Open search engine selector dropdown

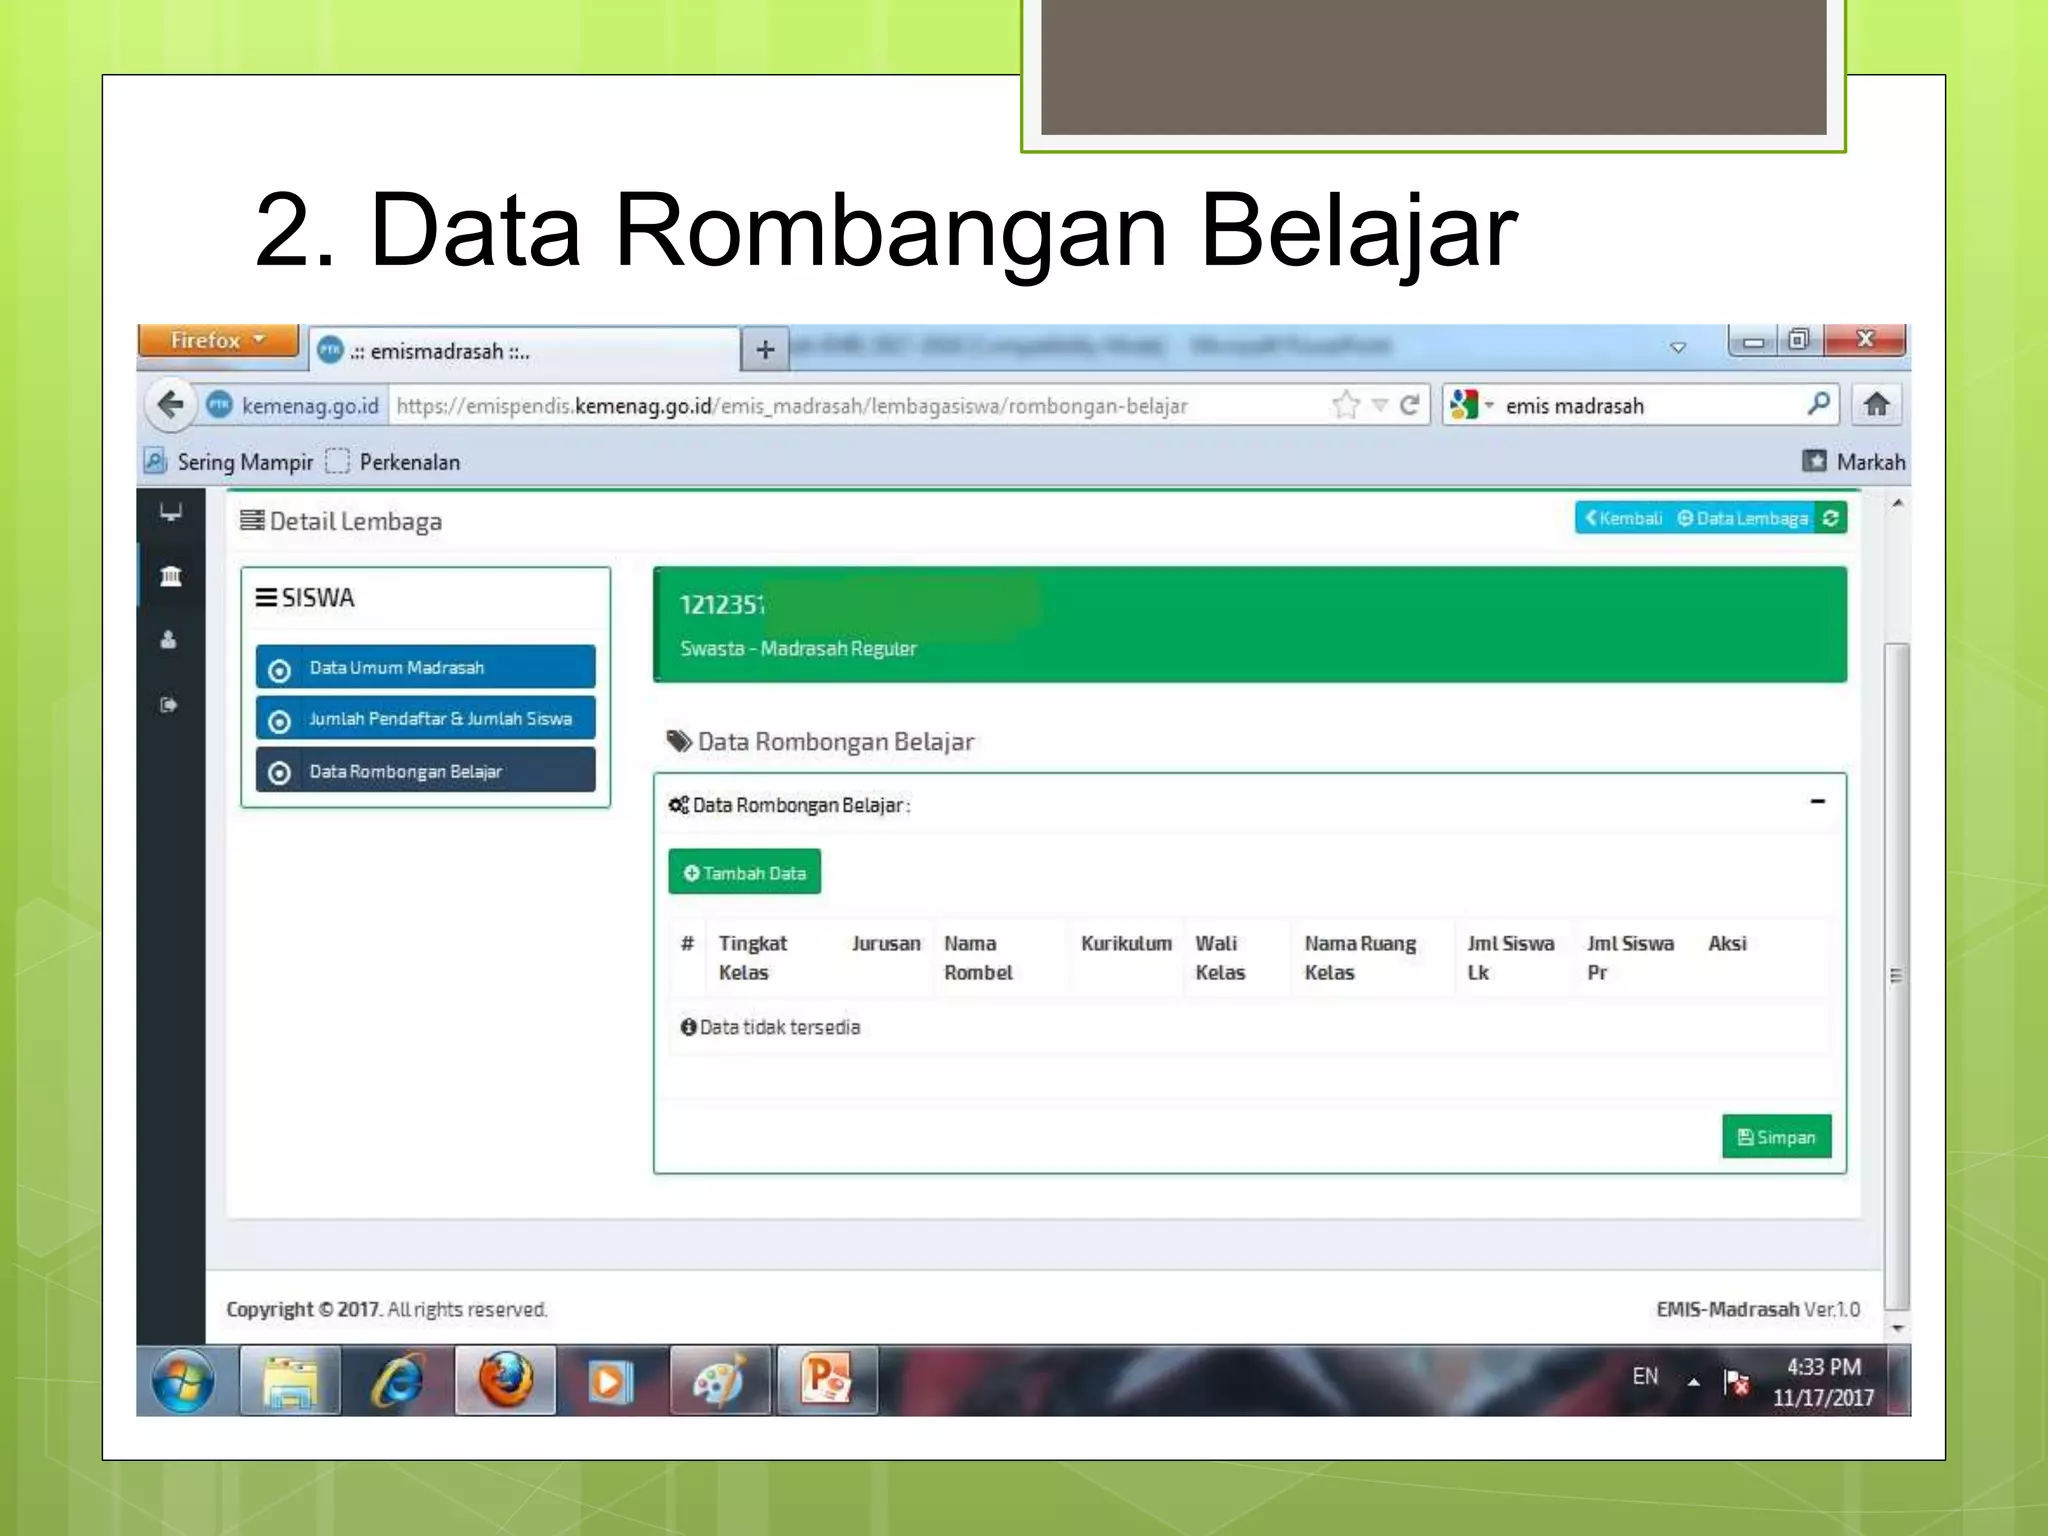1470,405
